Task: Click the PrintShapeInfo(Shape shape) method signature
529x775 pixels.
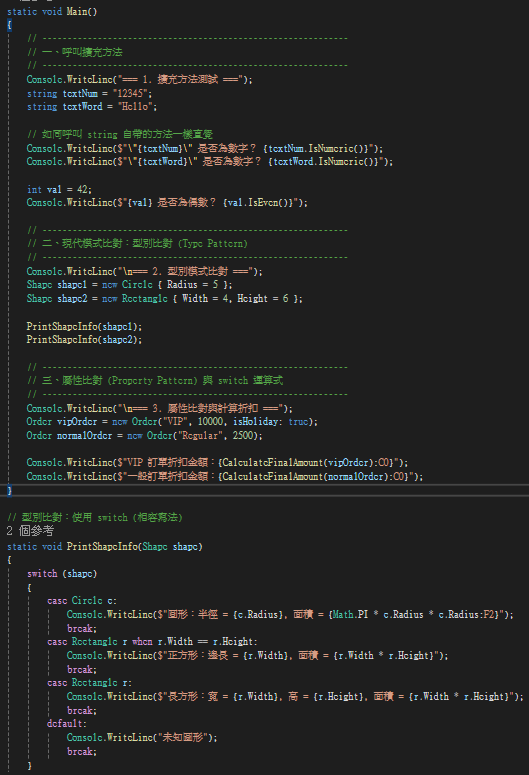Action: (105, 547)
